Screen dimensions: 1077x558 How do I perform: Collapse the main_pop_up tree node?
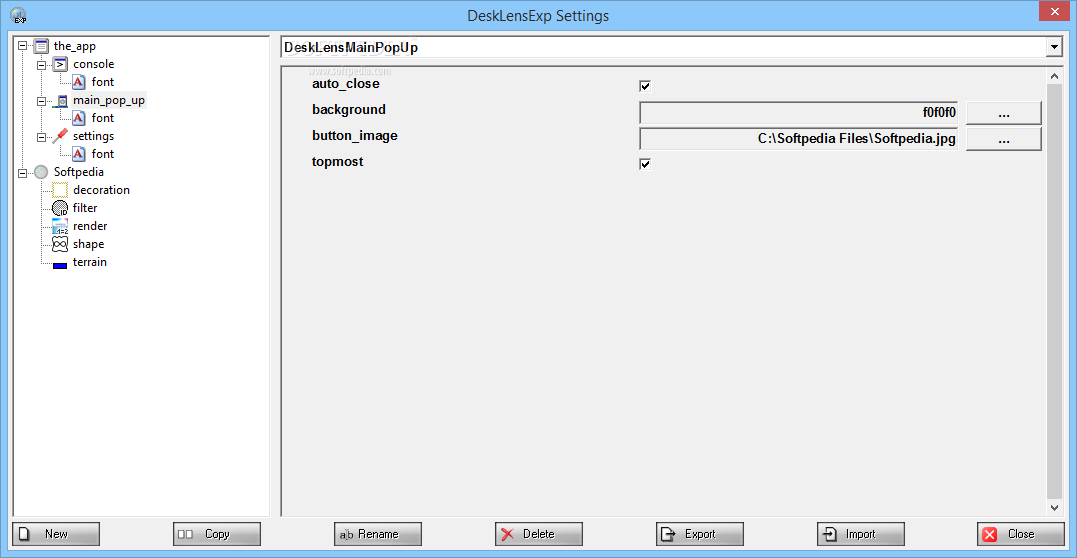pos(42,101)
